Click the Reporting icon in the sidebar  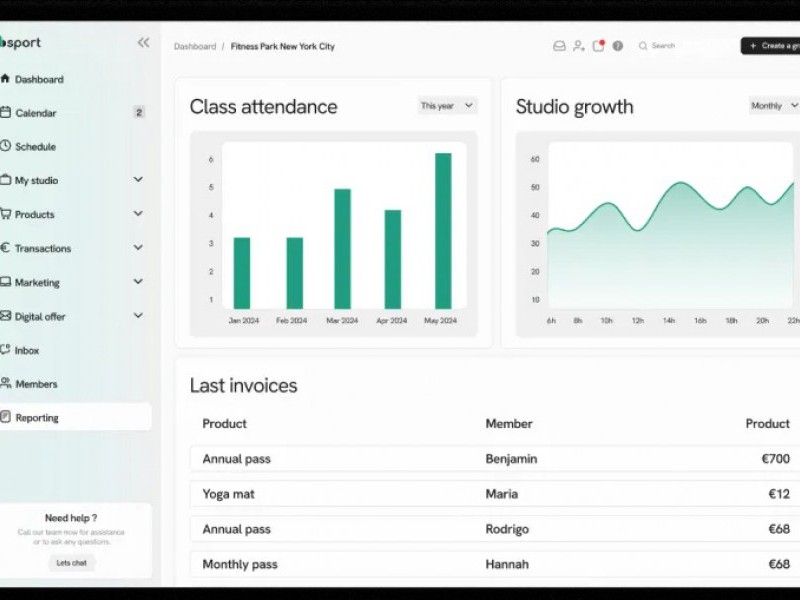tap(6, 417)
